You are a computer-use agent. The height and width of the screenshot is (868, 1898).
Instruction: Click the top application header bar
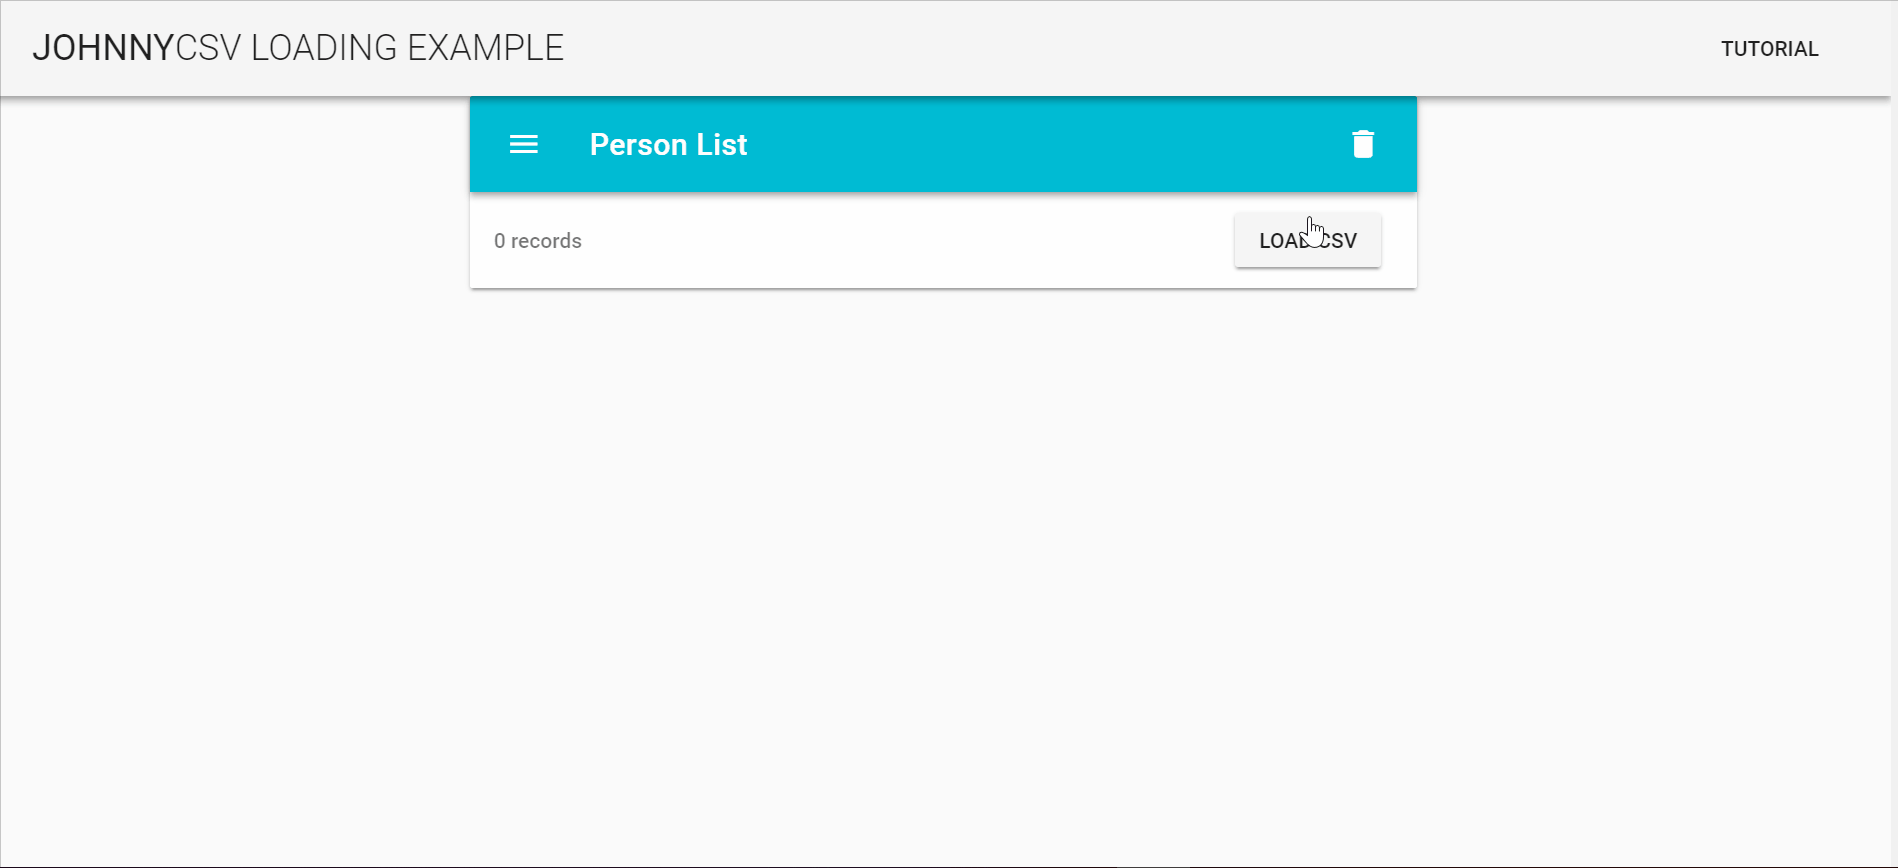pyautogui.click(x=949, y=48)
